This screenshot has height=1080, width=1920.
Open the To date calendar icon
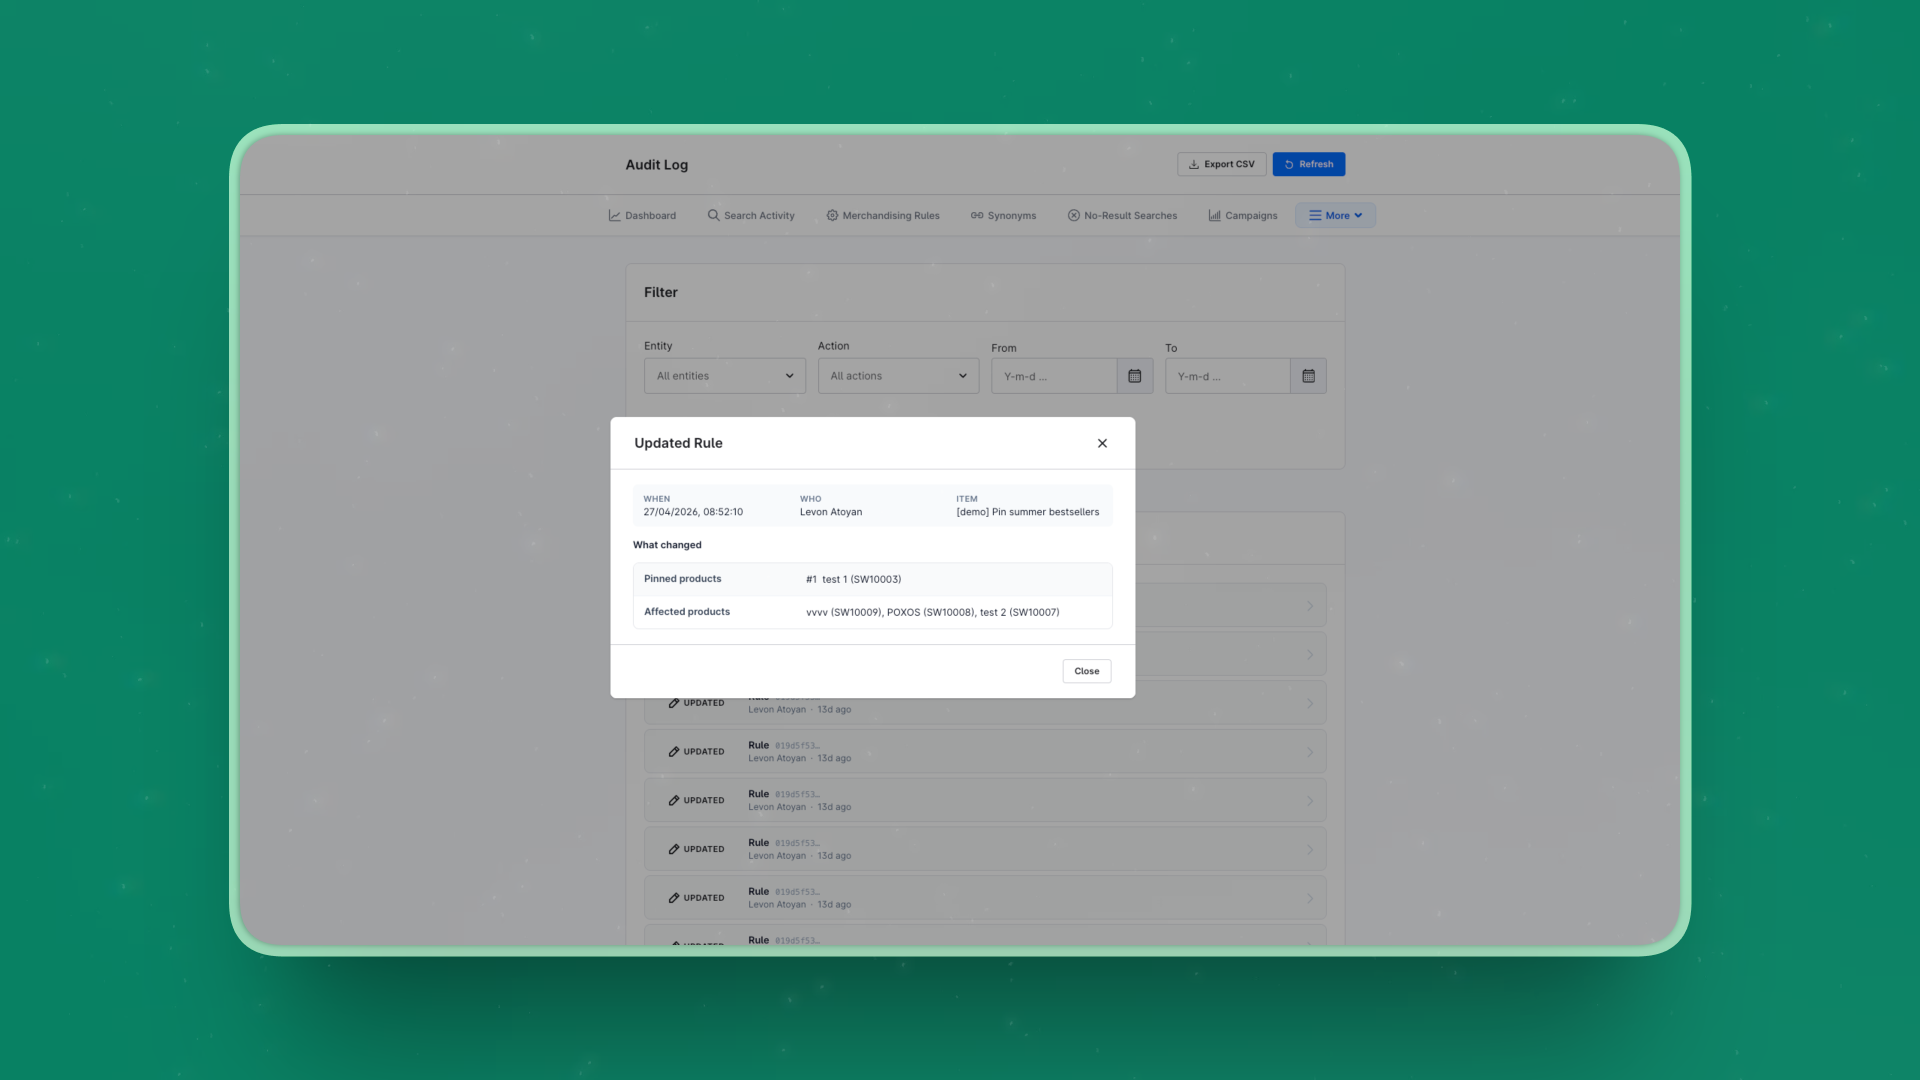point(1308,376)
